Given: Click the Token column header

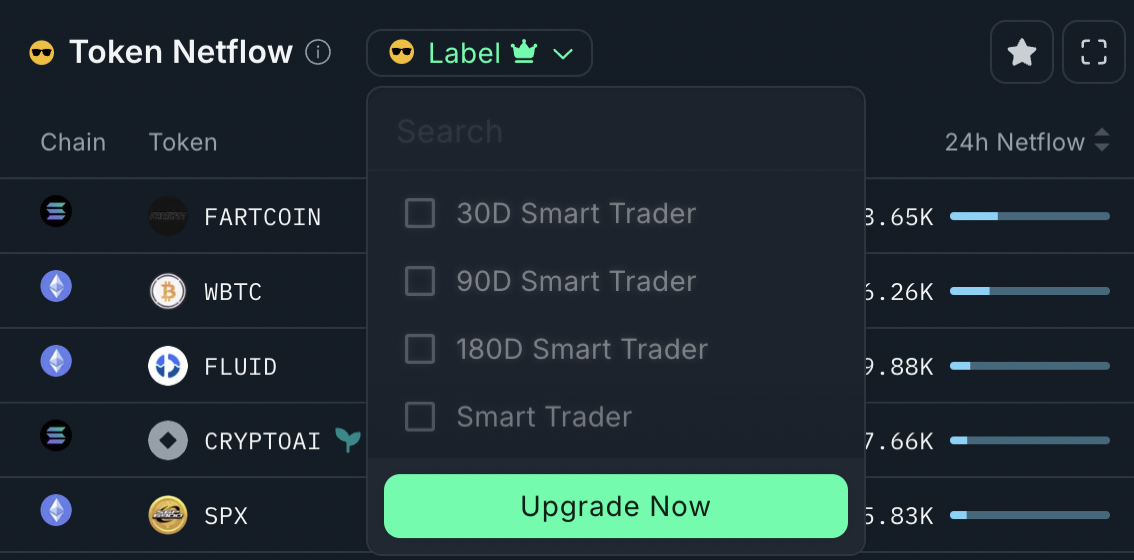Looking at the screenshot, I should [x=183, y=142].
